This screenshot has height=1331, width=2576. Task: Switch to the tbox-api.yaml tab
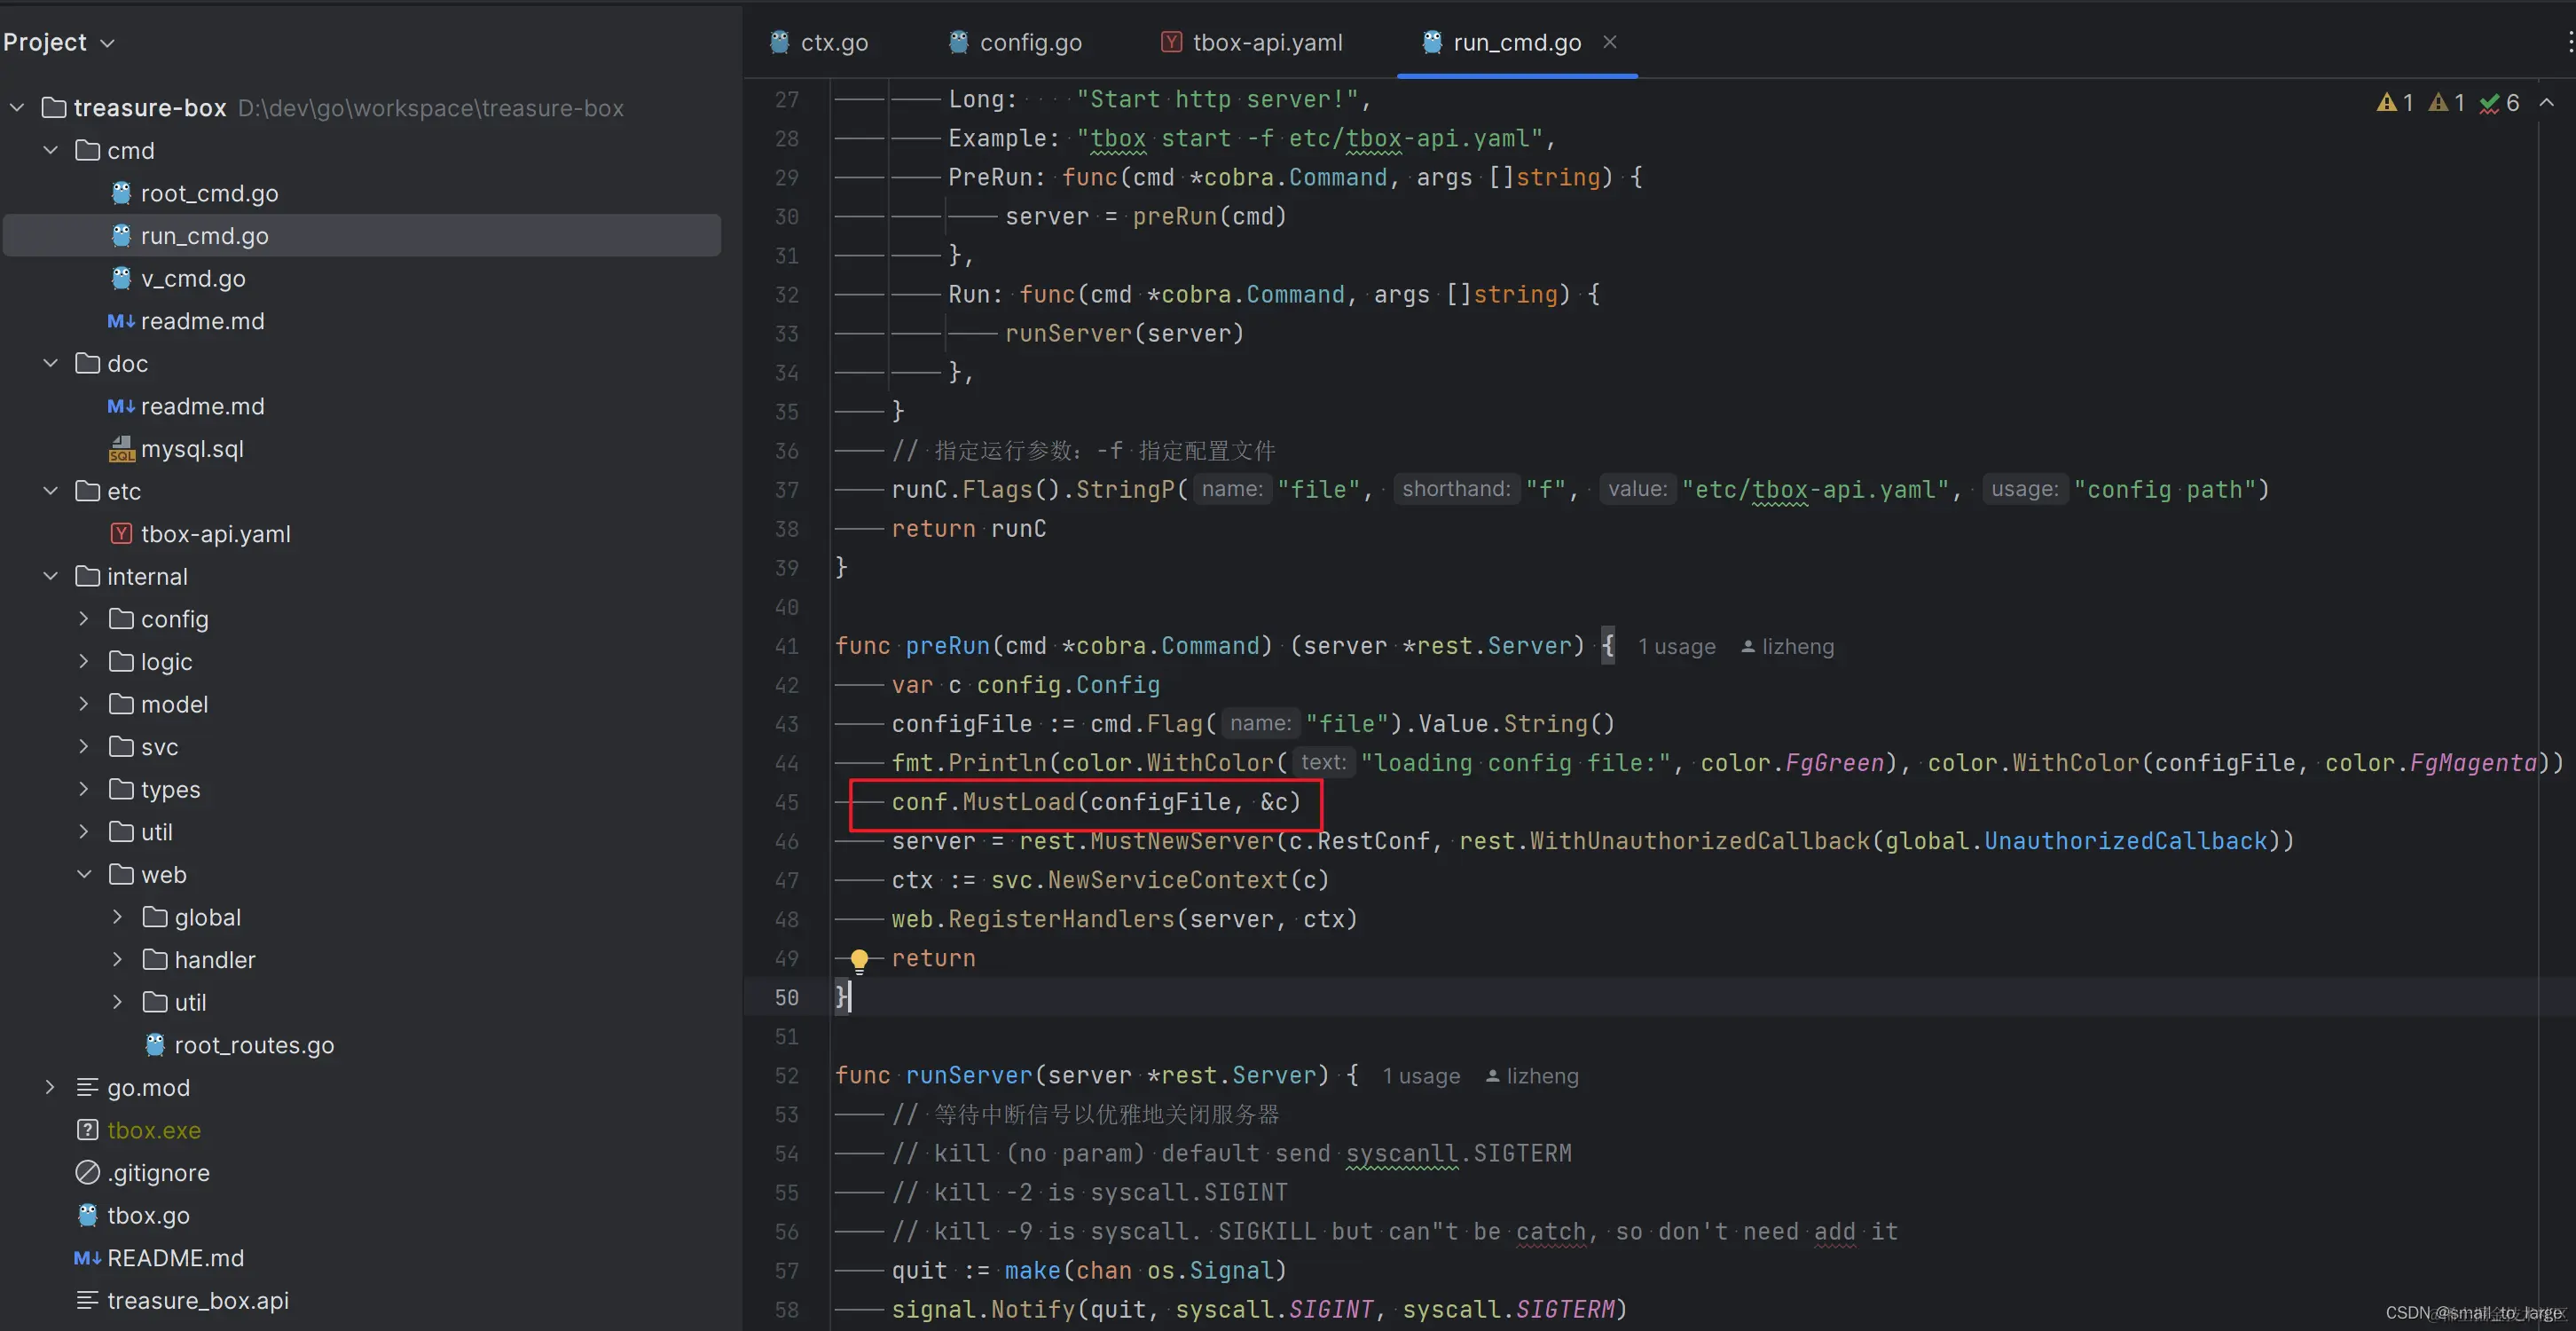tap(1252, 42)
